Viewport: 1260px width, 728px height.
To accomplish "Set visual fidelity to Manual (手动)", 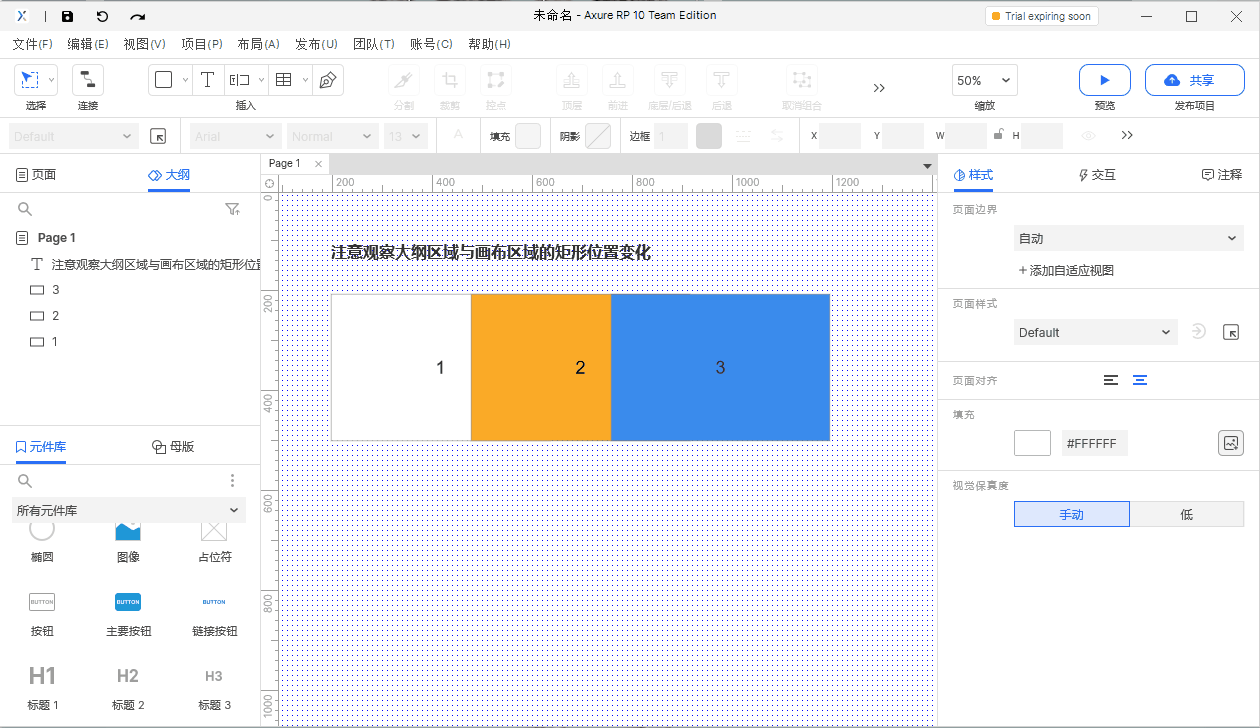I will [1072, 514].
